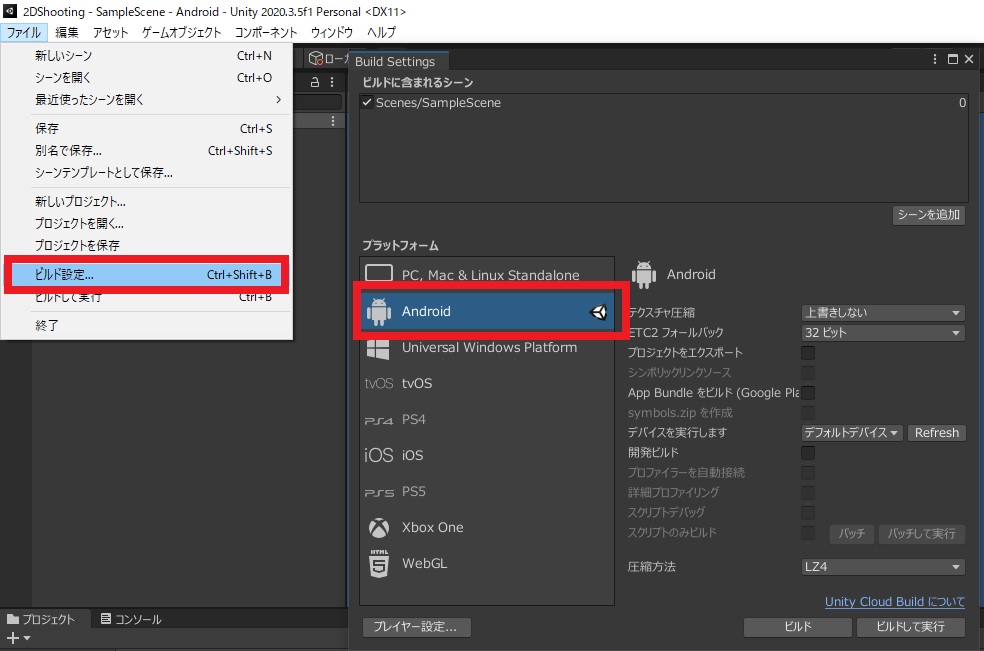Open the ファイル menu
The height and width of the screenshot is (651, 984).
(24, 32)
